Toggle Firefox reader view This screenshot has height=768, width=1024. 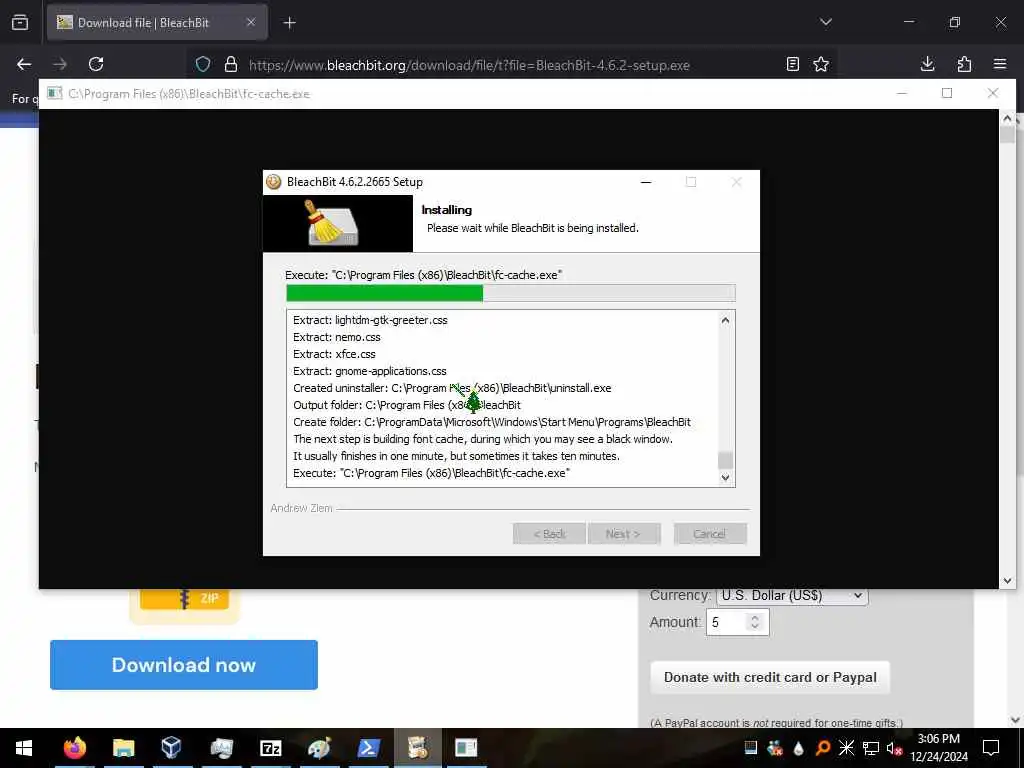coord(793,64)
